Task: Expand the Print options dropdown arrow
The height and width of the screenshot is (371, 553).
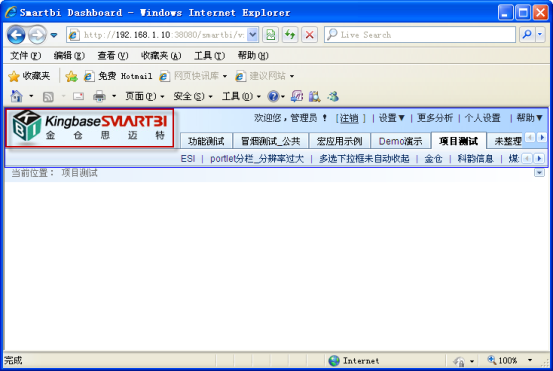Action: tap(114, 96)
